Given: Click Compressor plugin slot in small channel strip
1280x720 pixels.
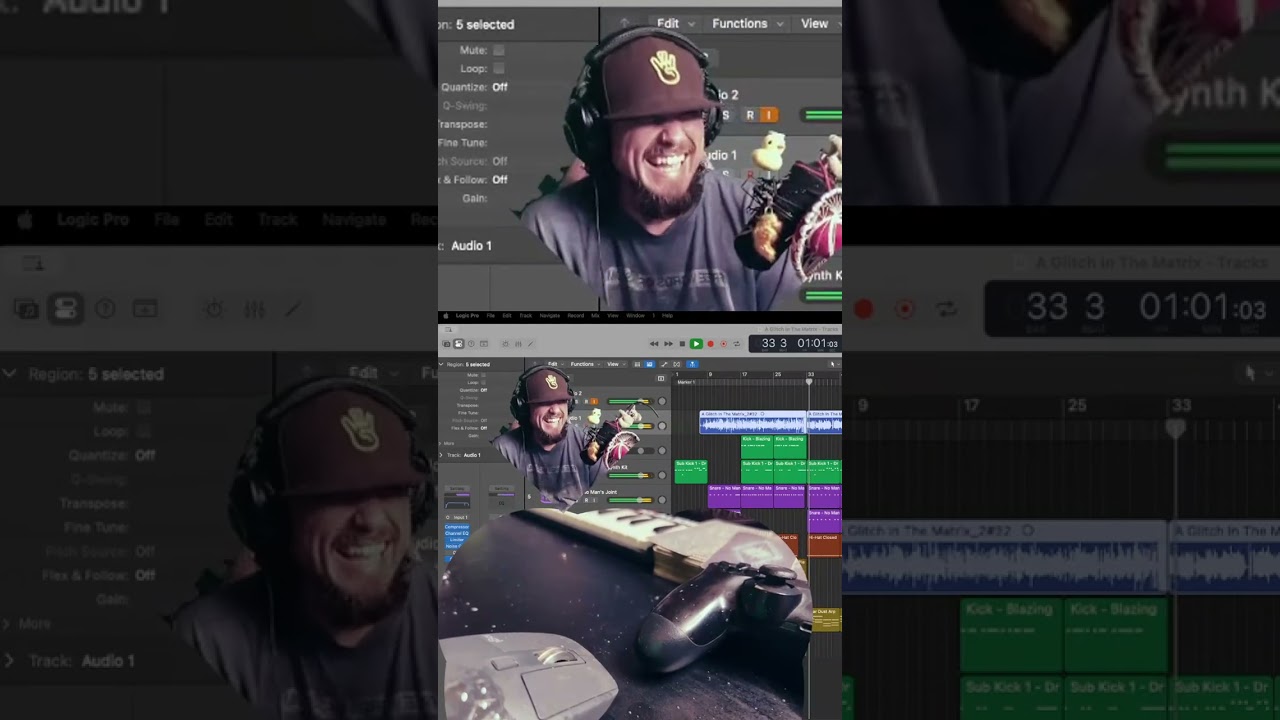Looking at the screenshot, I should tap(457, 527).
